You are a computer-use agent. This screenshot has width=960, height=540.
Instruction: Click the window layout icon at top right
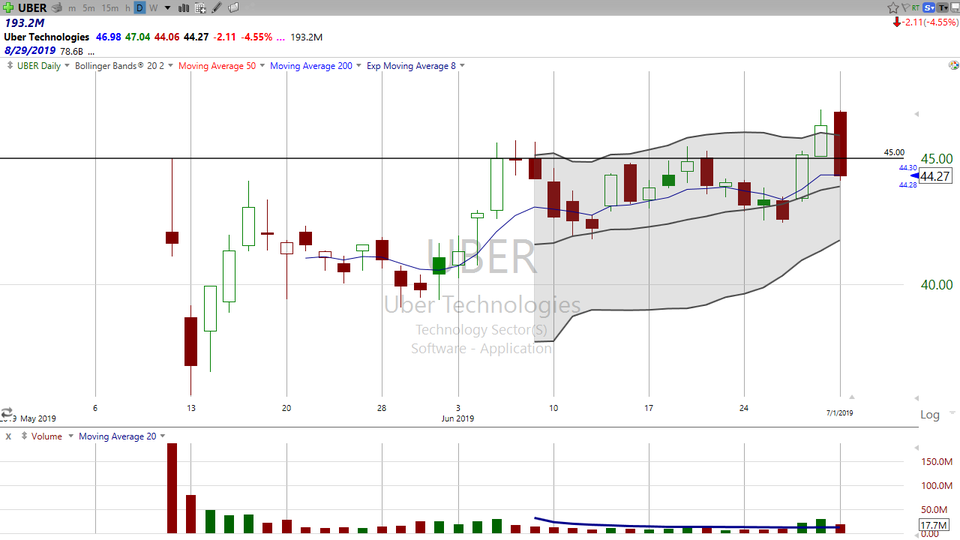pos(954,8)
